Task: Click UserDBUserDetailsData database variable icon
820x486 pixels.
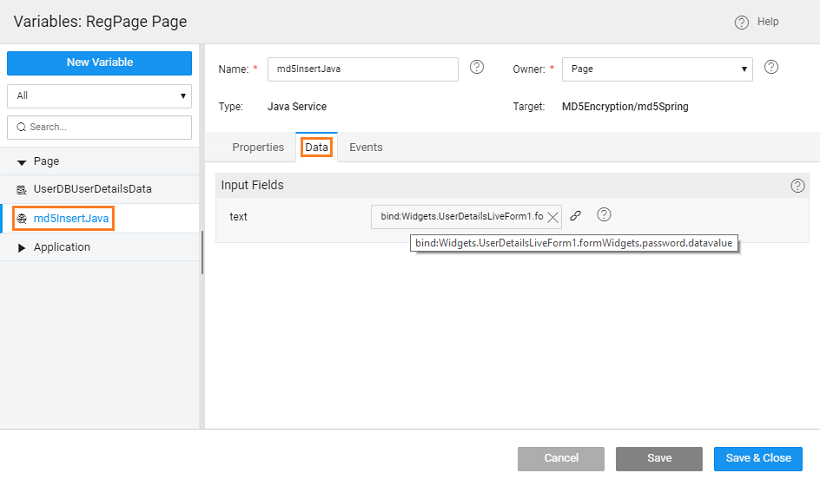Action: pyautogui.click(x=22, y=189)
